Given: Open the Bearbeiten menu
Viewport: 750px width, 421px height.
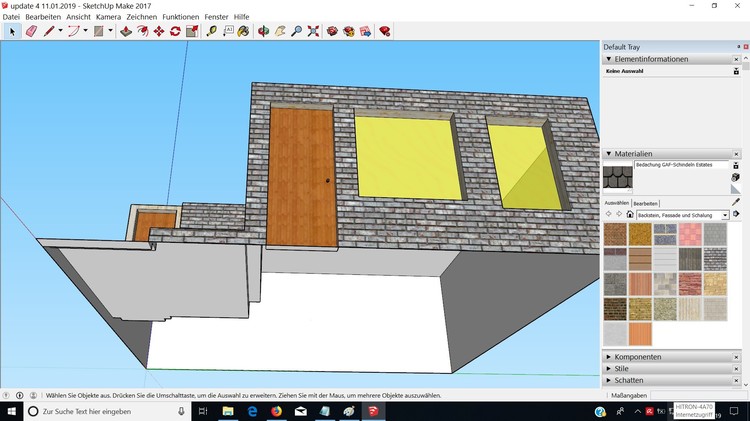Looking at the screenshot, I should tap(43, 17).
